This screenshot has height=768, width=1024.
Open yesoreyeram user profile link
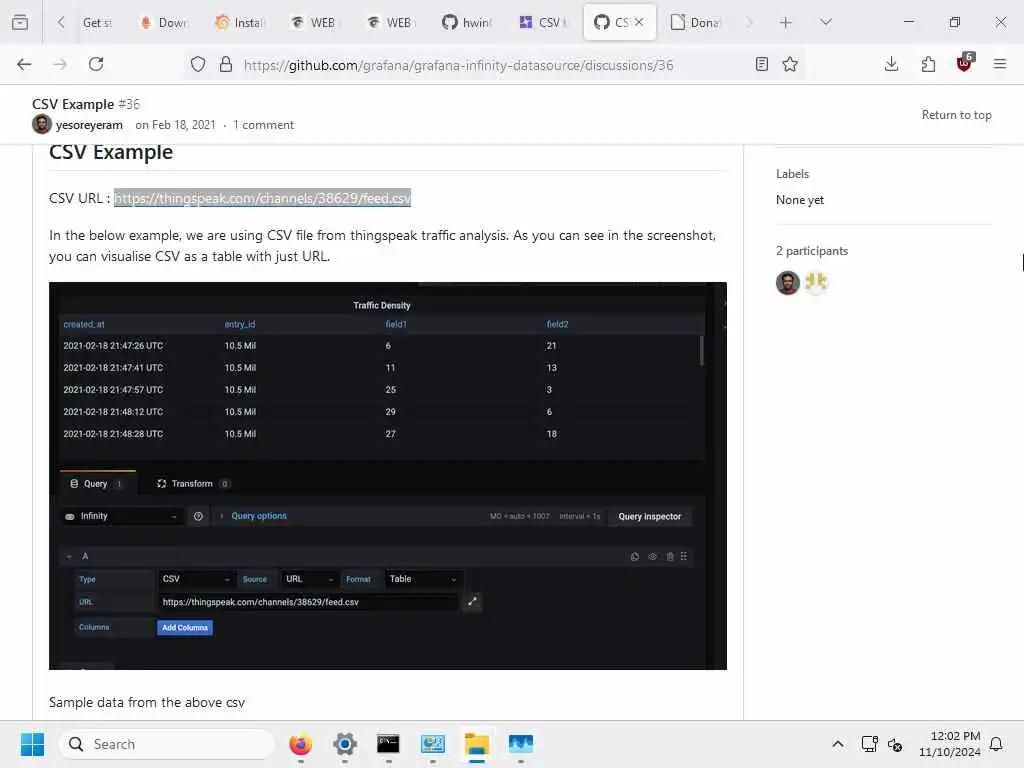(89, 125)
